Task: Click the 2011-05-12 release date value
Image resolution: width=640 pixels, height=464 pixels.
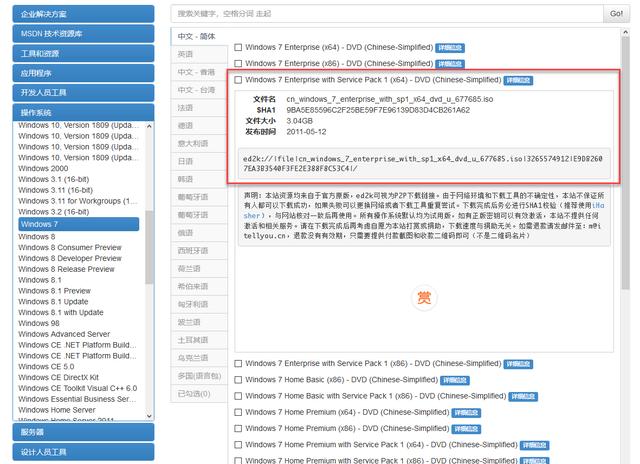Action: [x=306, y=132]
